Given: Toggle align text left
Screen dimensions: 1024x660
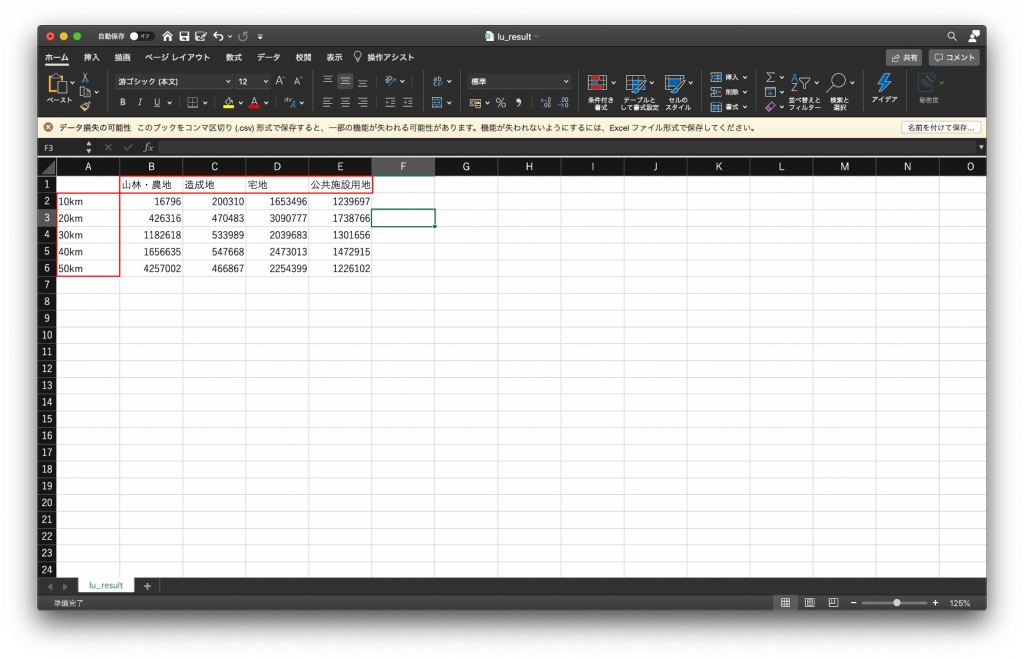Looking at the screenshot, I should tap(328, 102).
